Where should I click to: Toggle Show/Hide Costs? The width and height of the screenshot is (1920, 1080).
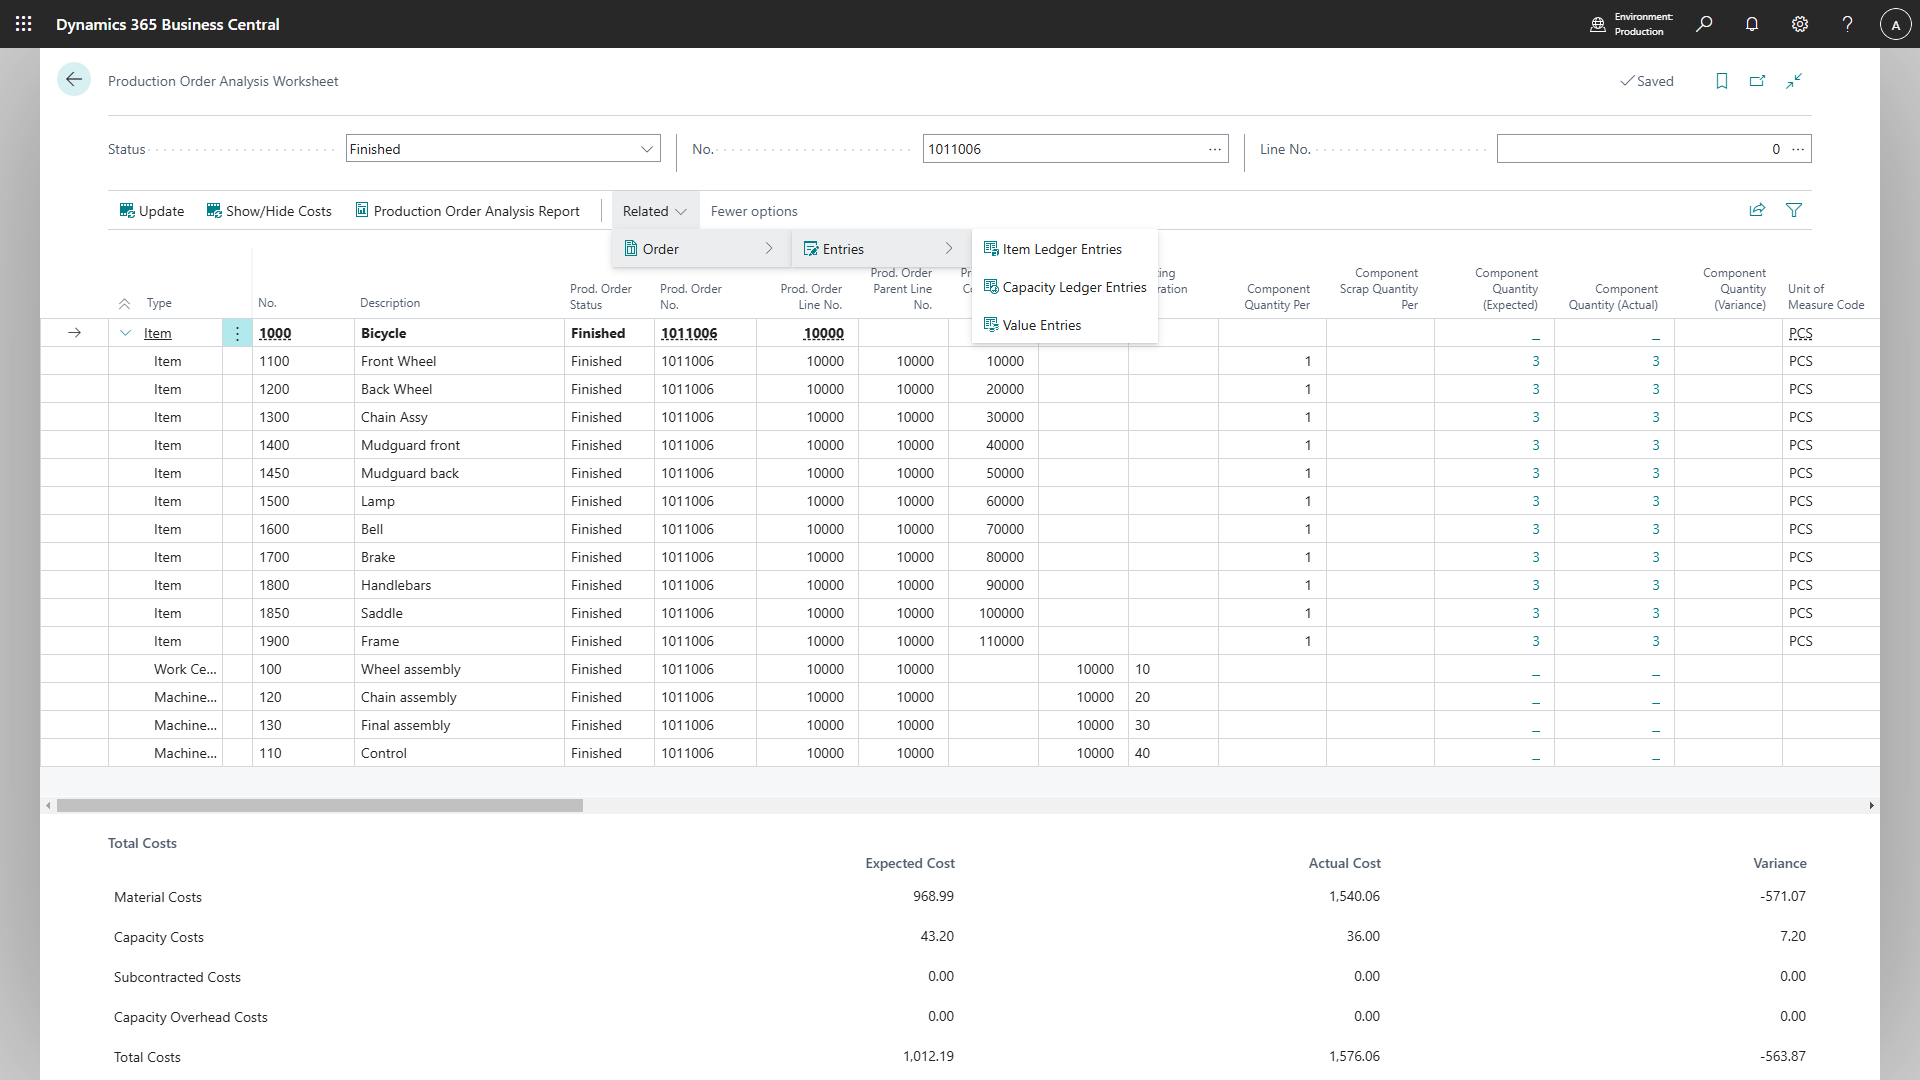coord(269,210)
